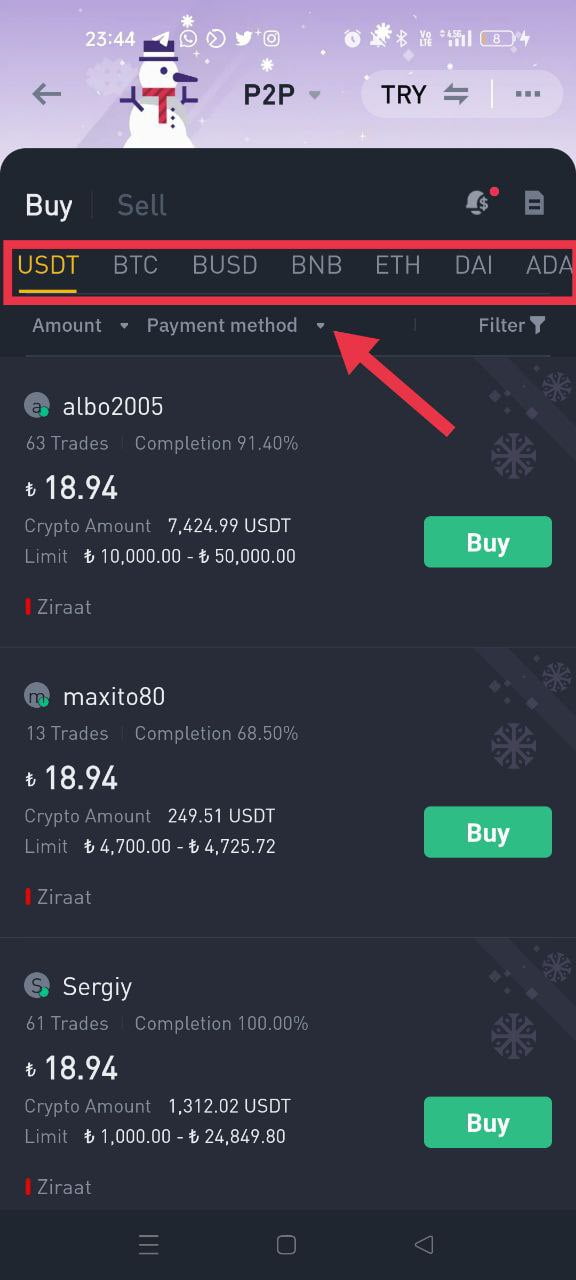
Task: Select the ETH crypto tab
Action: (x=397, y=265)
